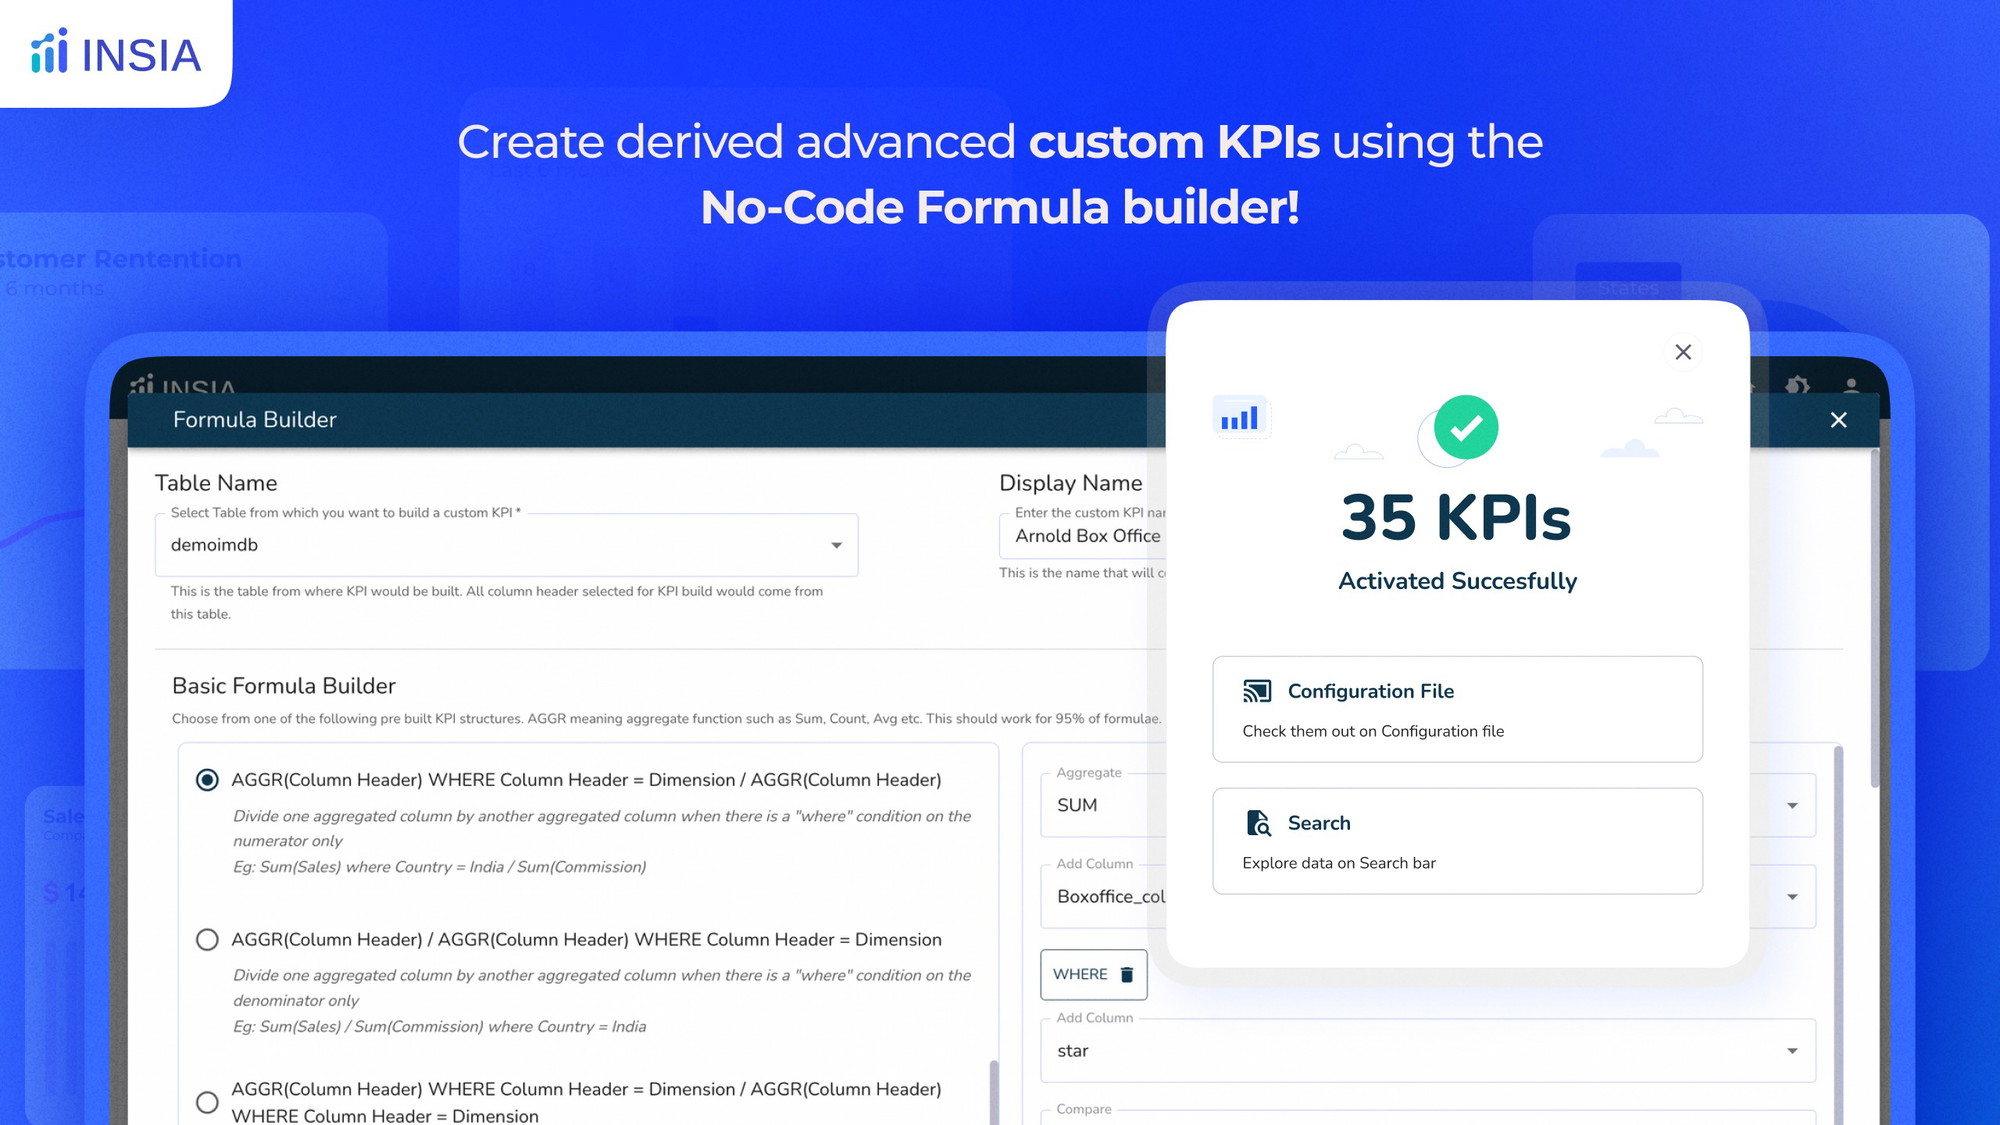Click the '35 KPIs' text
The image size is (2000, 1125).
1456,518
